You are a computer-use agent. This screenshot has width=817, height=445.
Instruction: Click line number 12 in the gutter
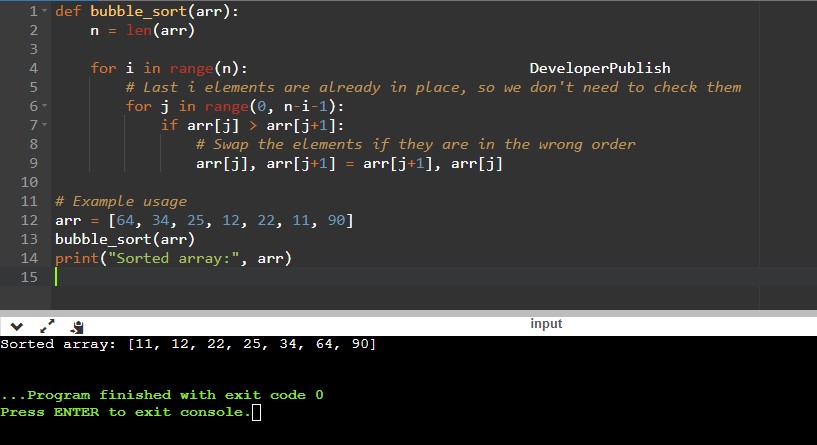point(29,220)
